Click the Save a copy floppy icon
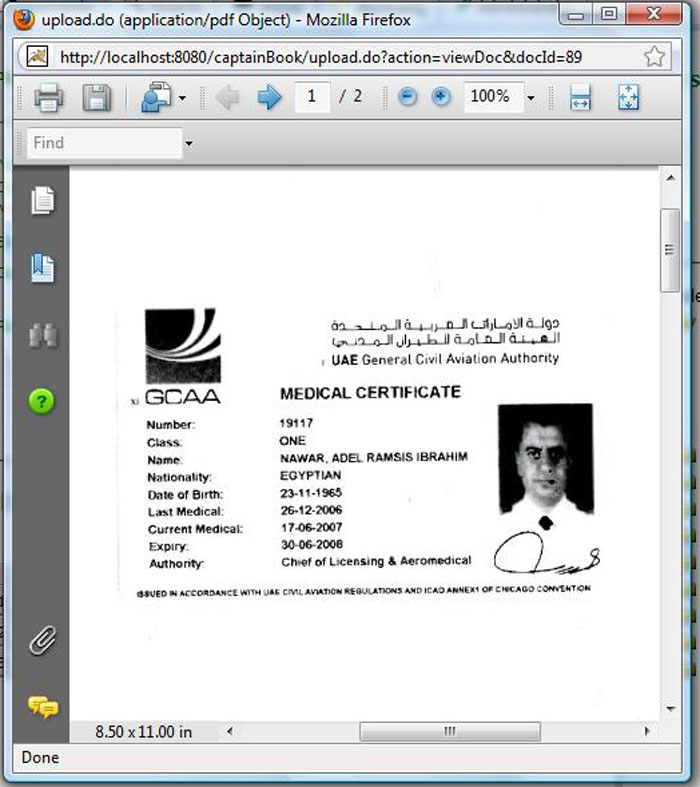The image size is (700, 787). [x=96, y=98]
